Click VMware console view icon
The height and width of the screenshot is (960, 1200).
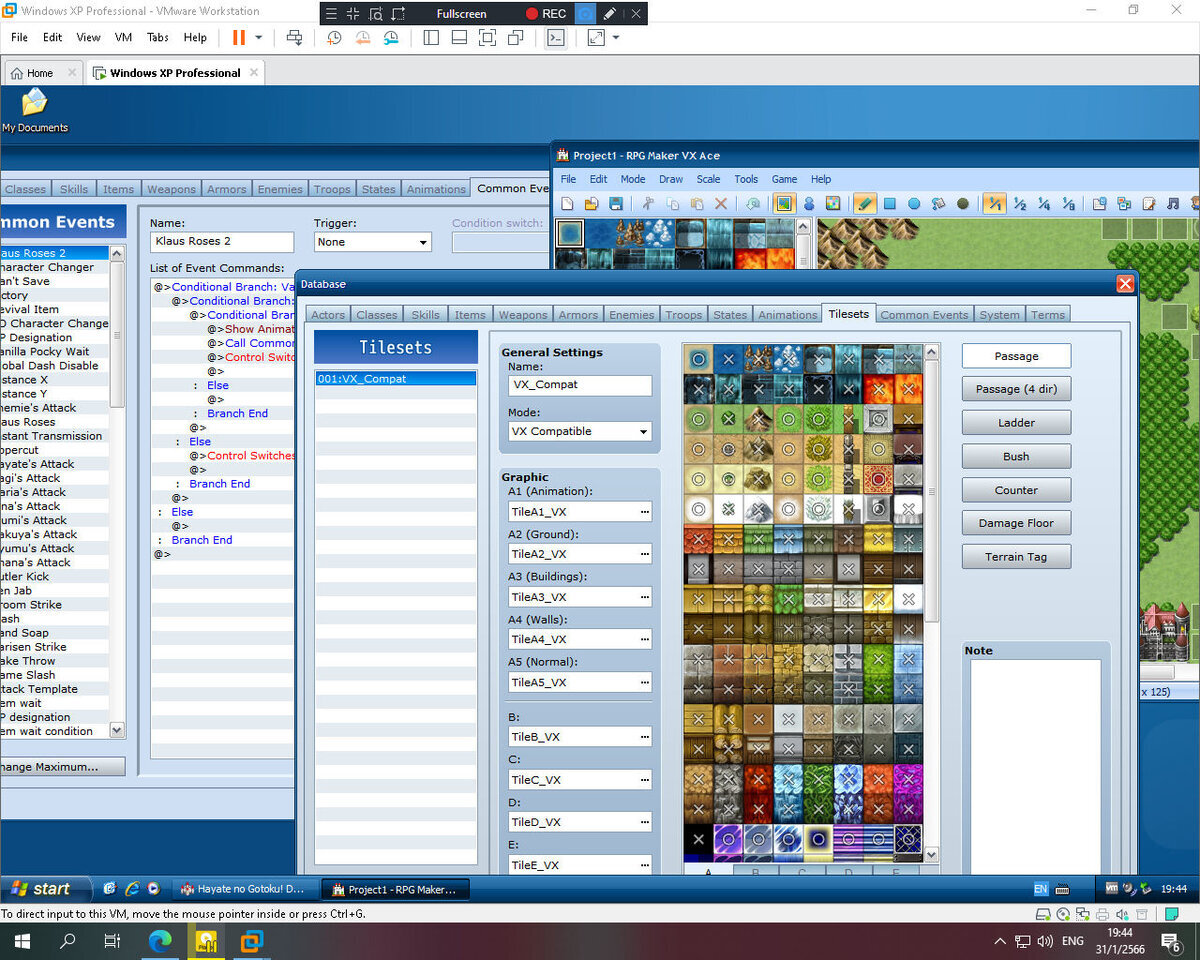(556, 37)
